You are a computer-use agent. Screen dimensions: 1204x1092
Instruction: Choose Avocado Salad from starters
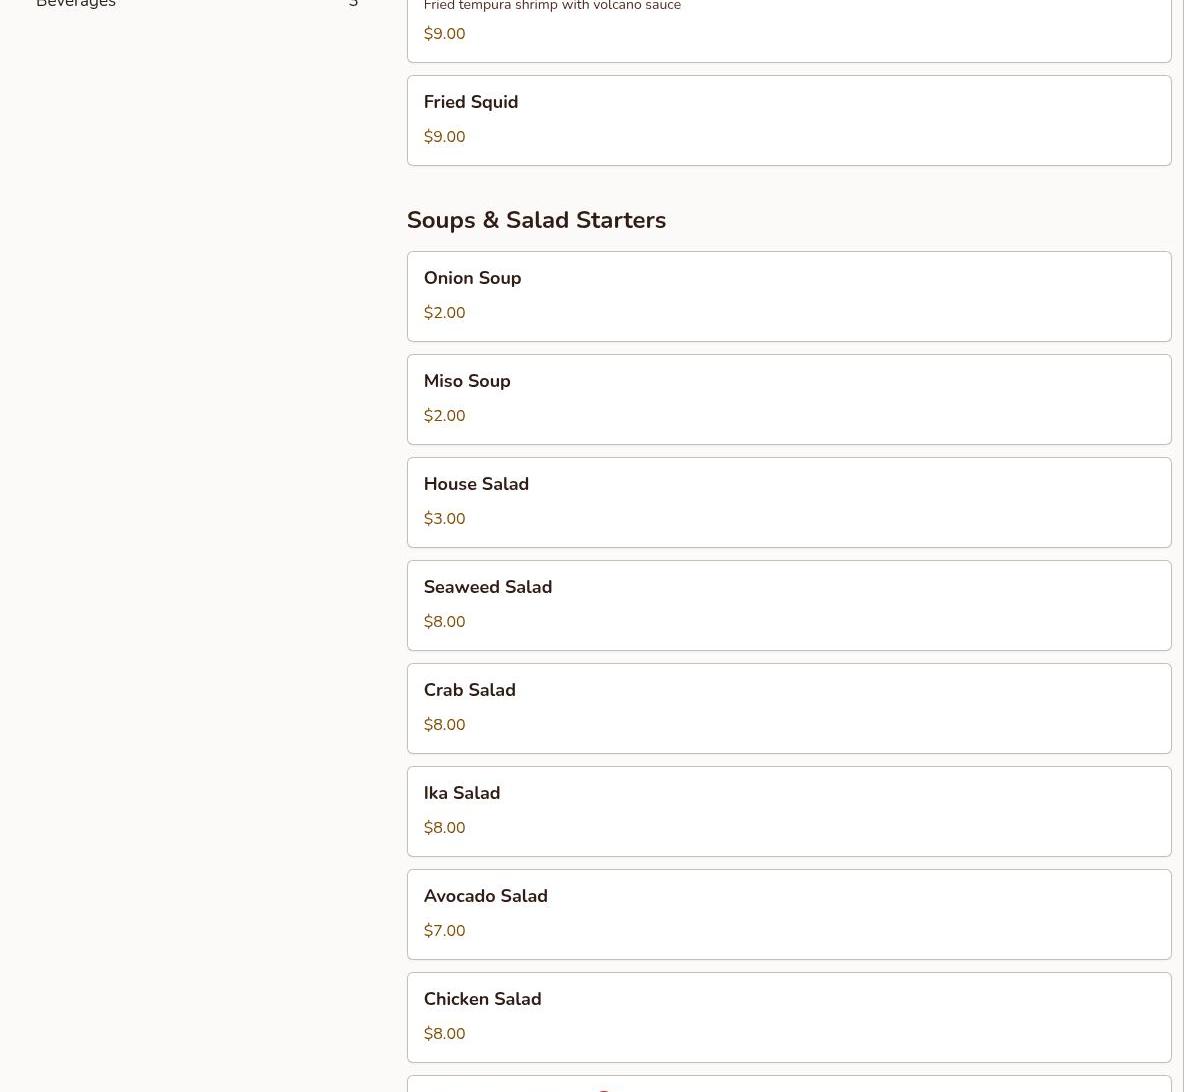point(789,914)
